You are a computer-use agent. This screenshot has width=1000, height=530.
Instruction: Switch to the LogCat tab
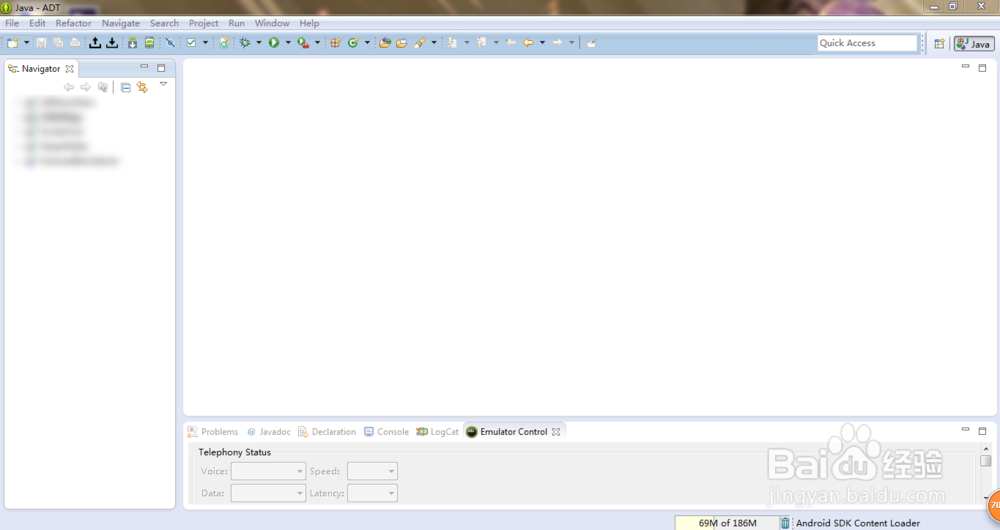tap(438, 432)
